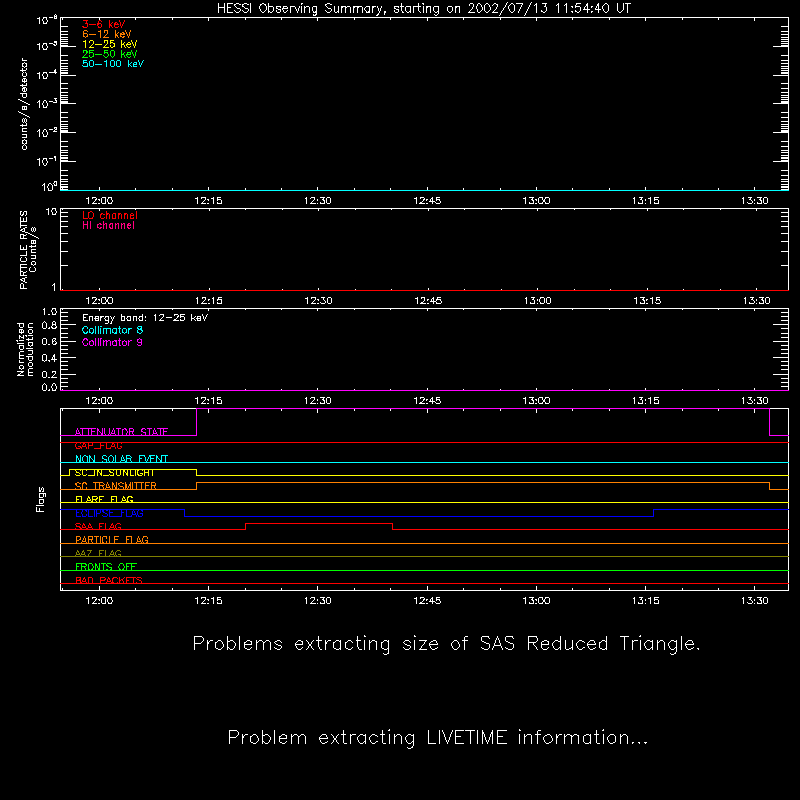Click the 13:30 tick label under Flags panel
The width and height of the screenshot is (800, 800).
click(755, 601)
